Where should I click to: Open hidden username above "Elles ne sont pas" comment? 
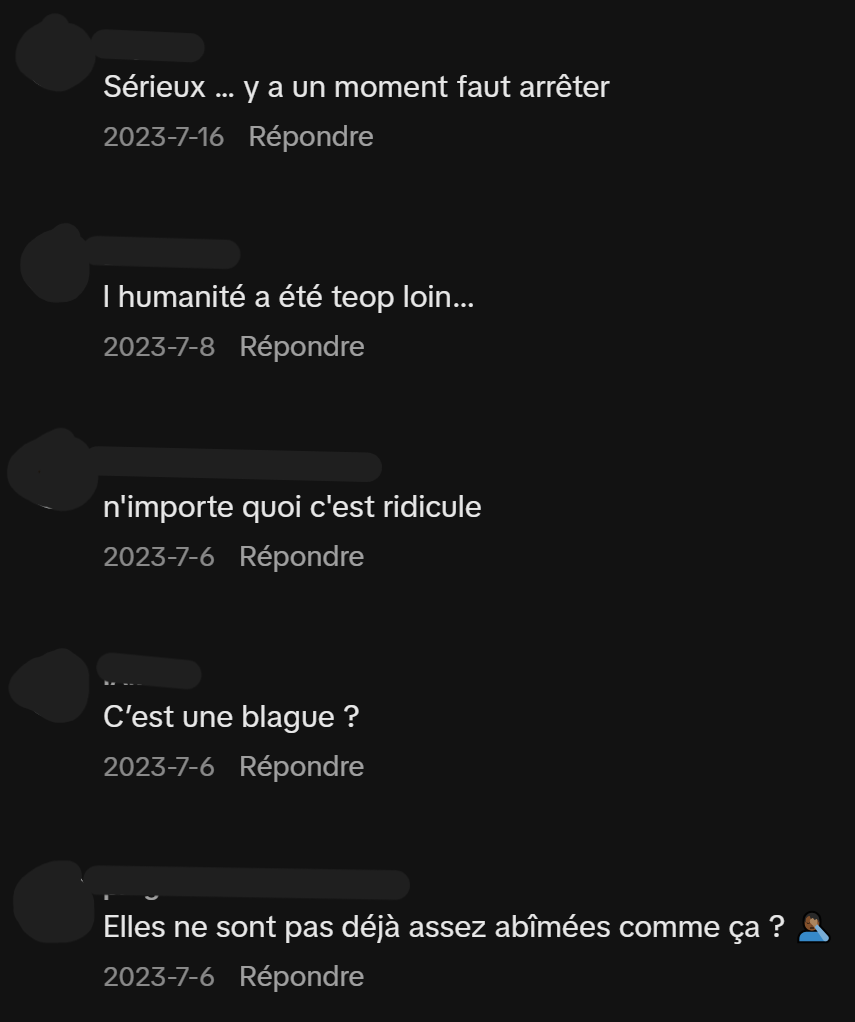click(x=246, y=883)
